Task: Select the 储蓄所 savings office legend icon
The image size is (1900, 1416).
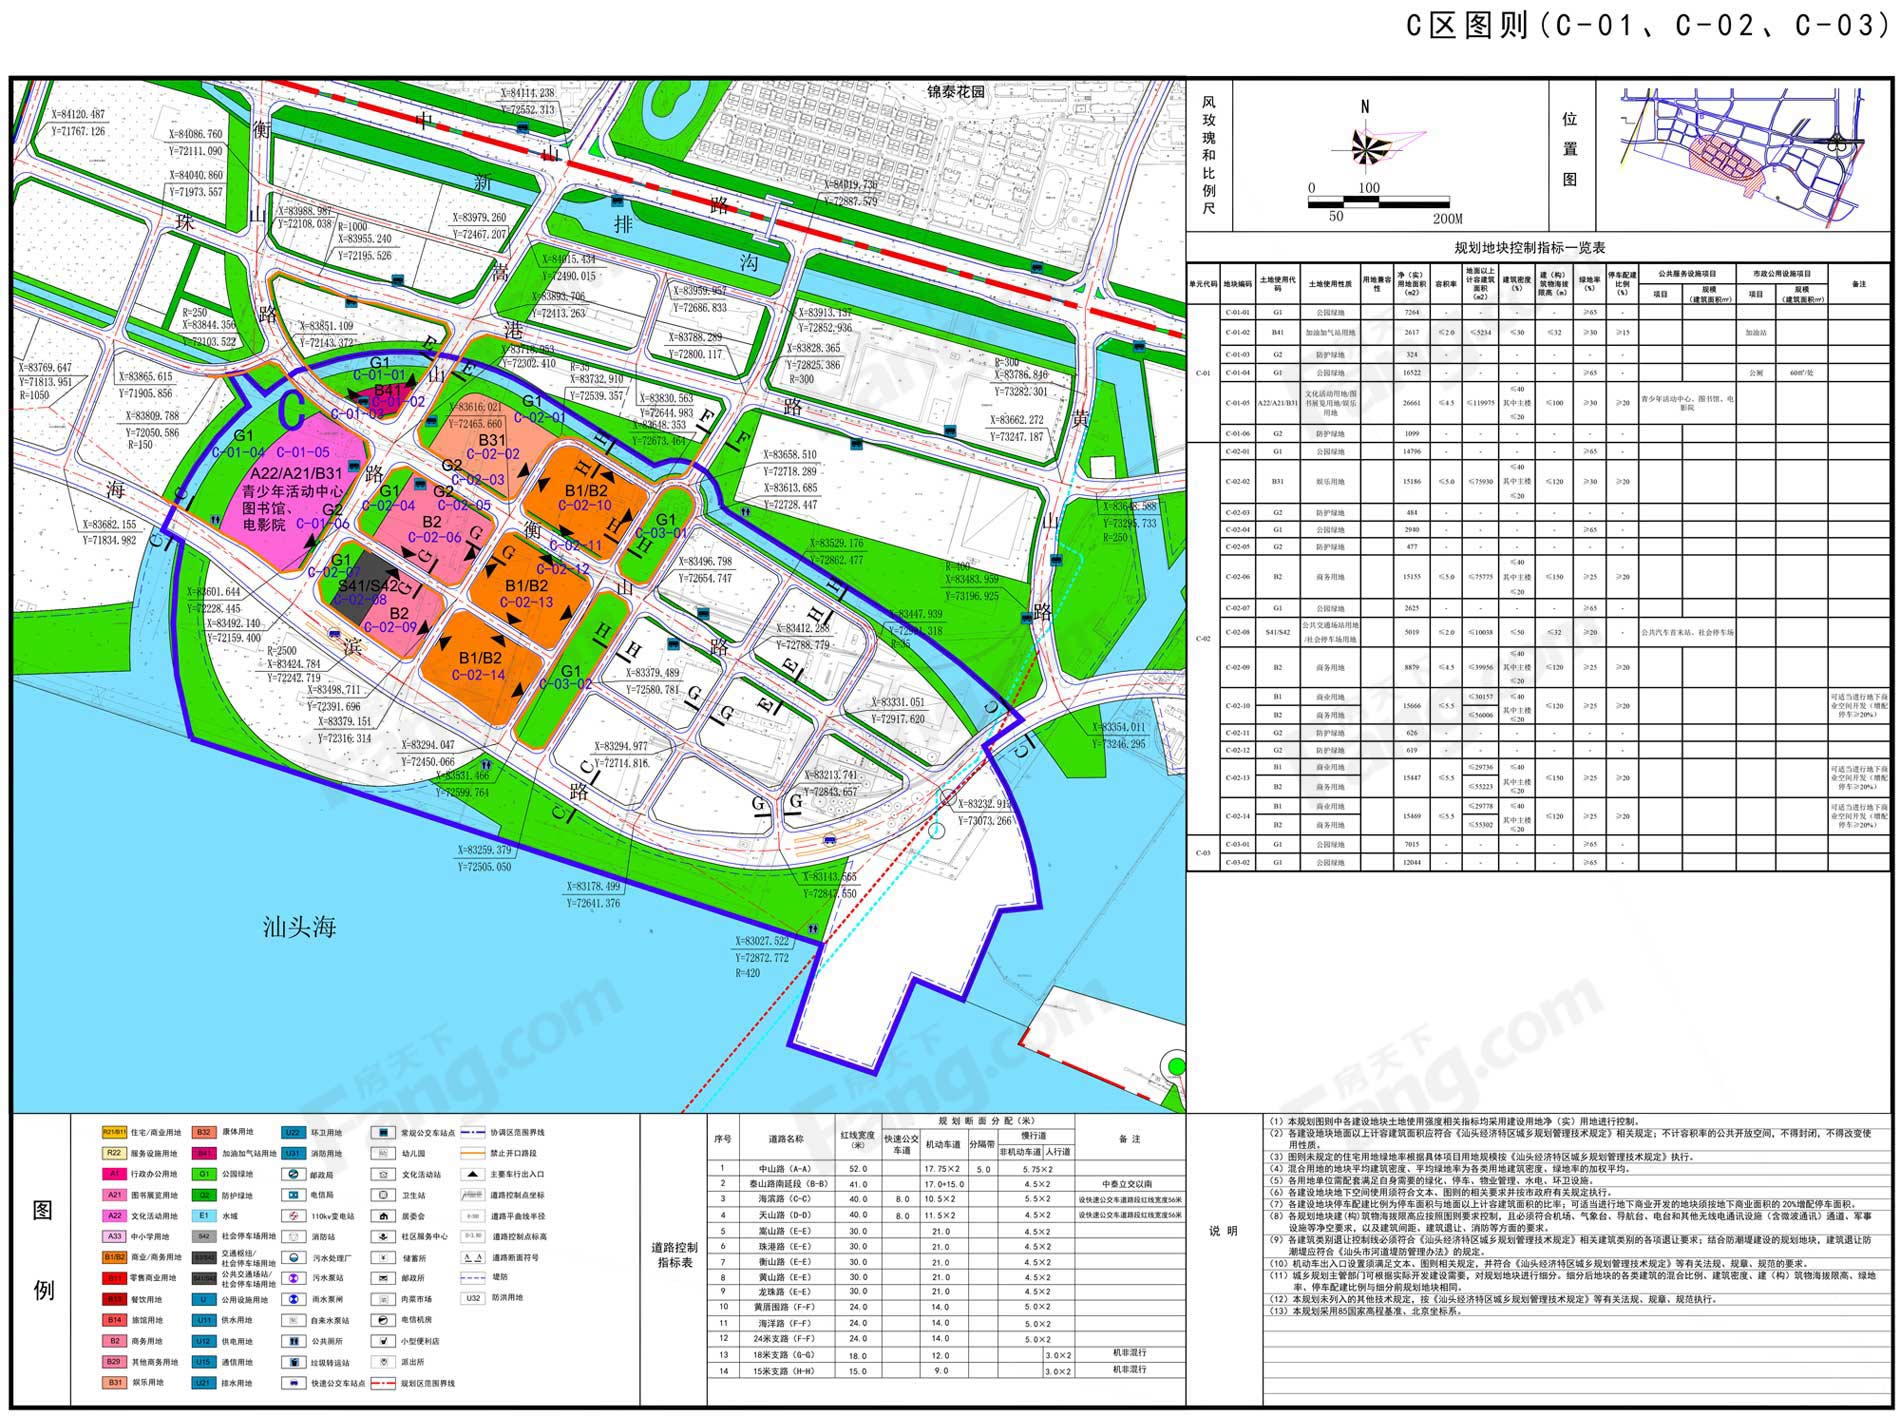Action: click(383, 1258)
